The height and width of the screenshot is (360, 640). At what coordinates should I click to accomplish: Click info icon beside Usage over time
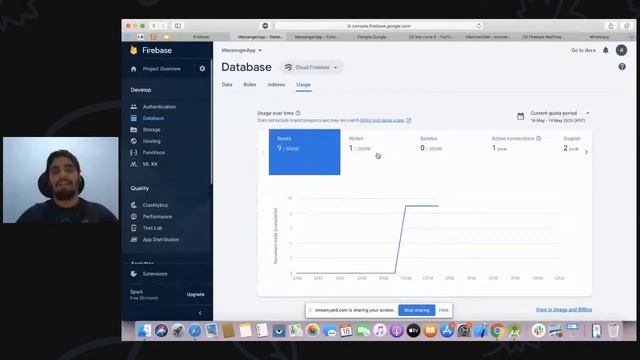pyautogui.click(x=298, y=113)
